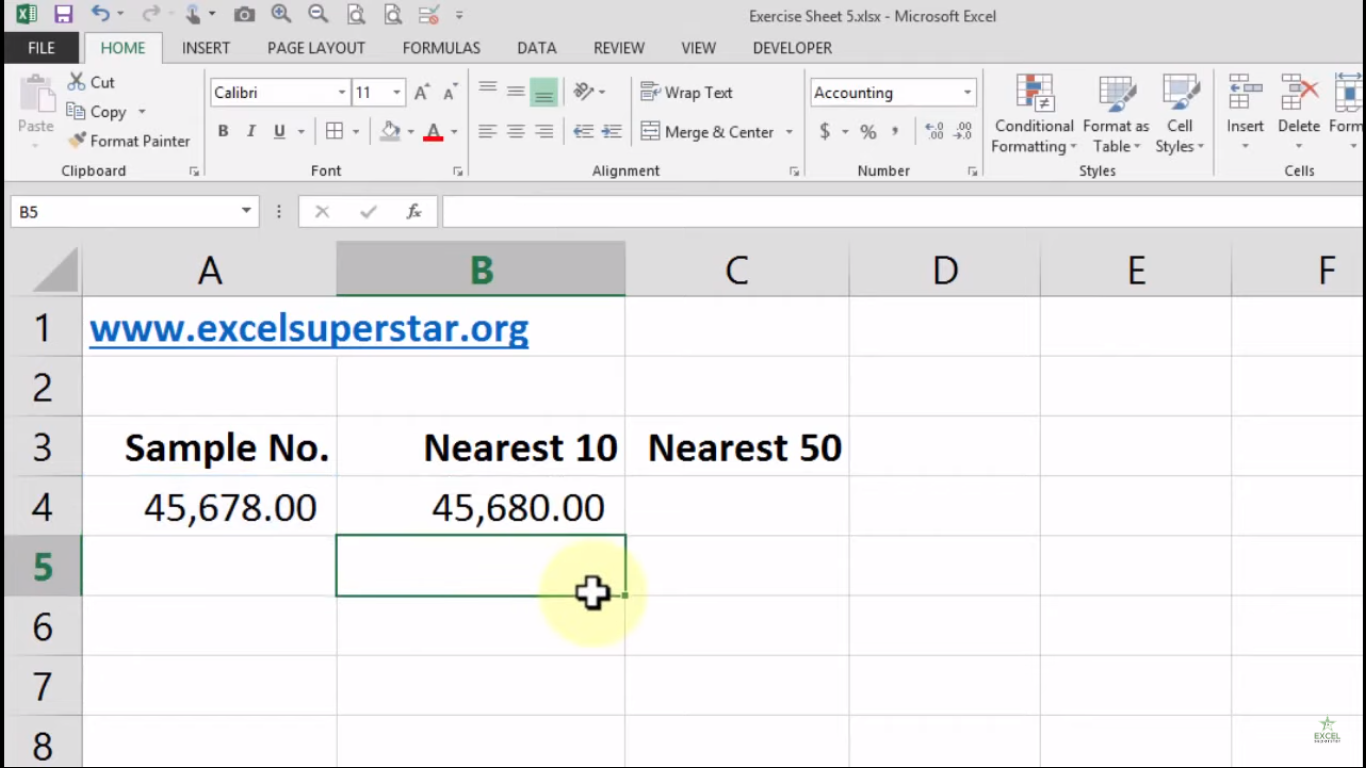Screen dimensions: 1366x768
Task: Click the Zoom Out magnifier icon
Action: click(x=318, y=14)
